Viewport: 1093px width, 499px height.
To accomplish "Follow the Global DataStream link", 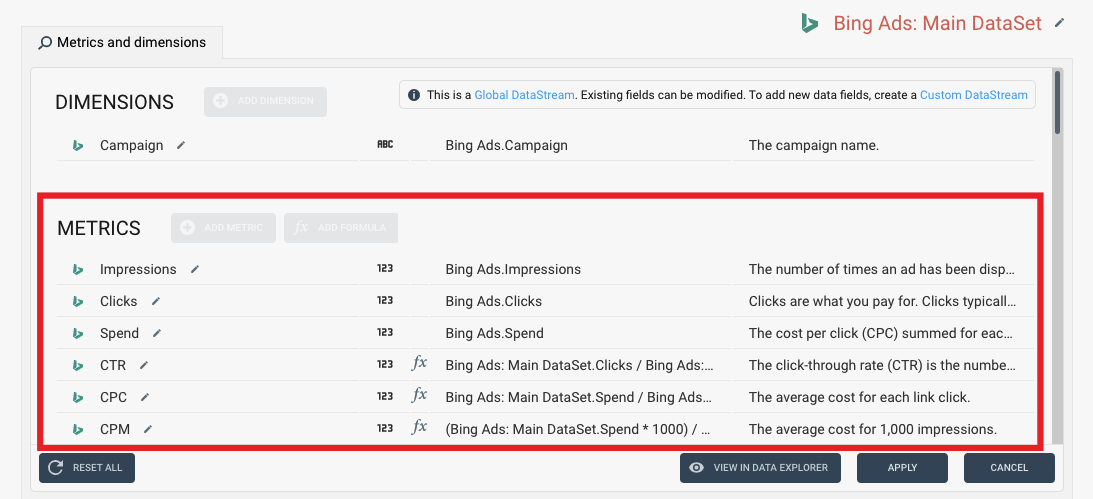I will click(525, 95).
